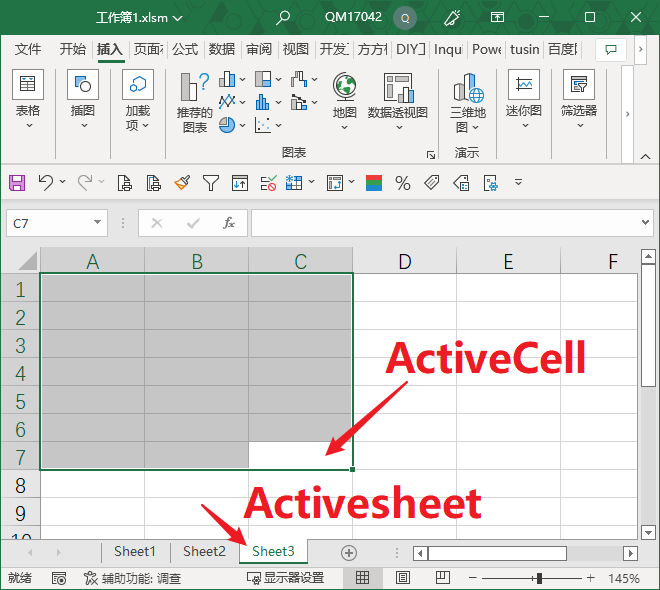
Task: Expand the formula bar chevron
Action: (x=645, y=222)
